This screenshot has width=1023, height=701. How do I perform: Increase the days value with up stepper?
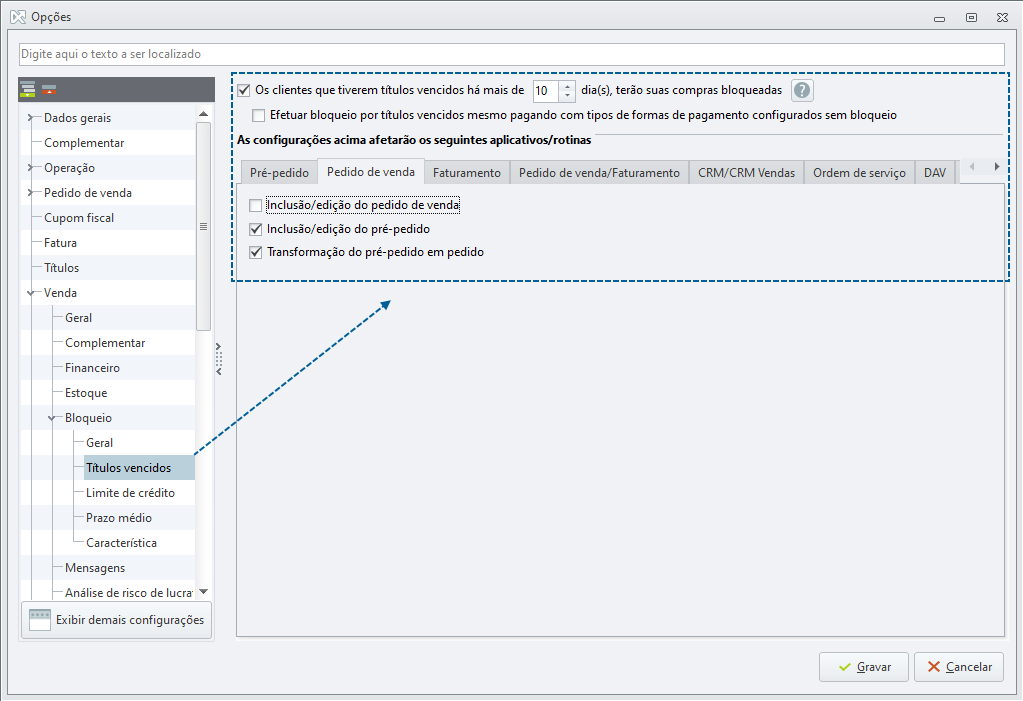(x=567, y=86)
